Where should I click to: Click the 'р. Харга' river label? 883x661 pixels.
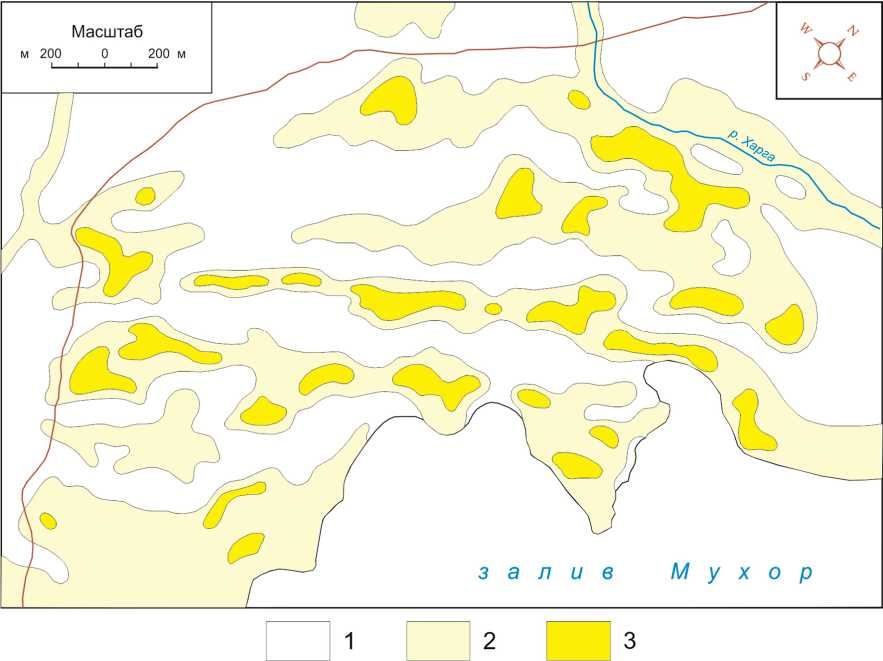(x=752, y=146)
